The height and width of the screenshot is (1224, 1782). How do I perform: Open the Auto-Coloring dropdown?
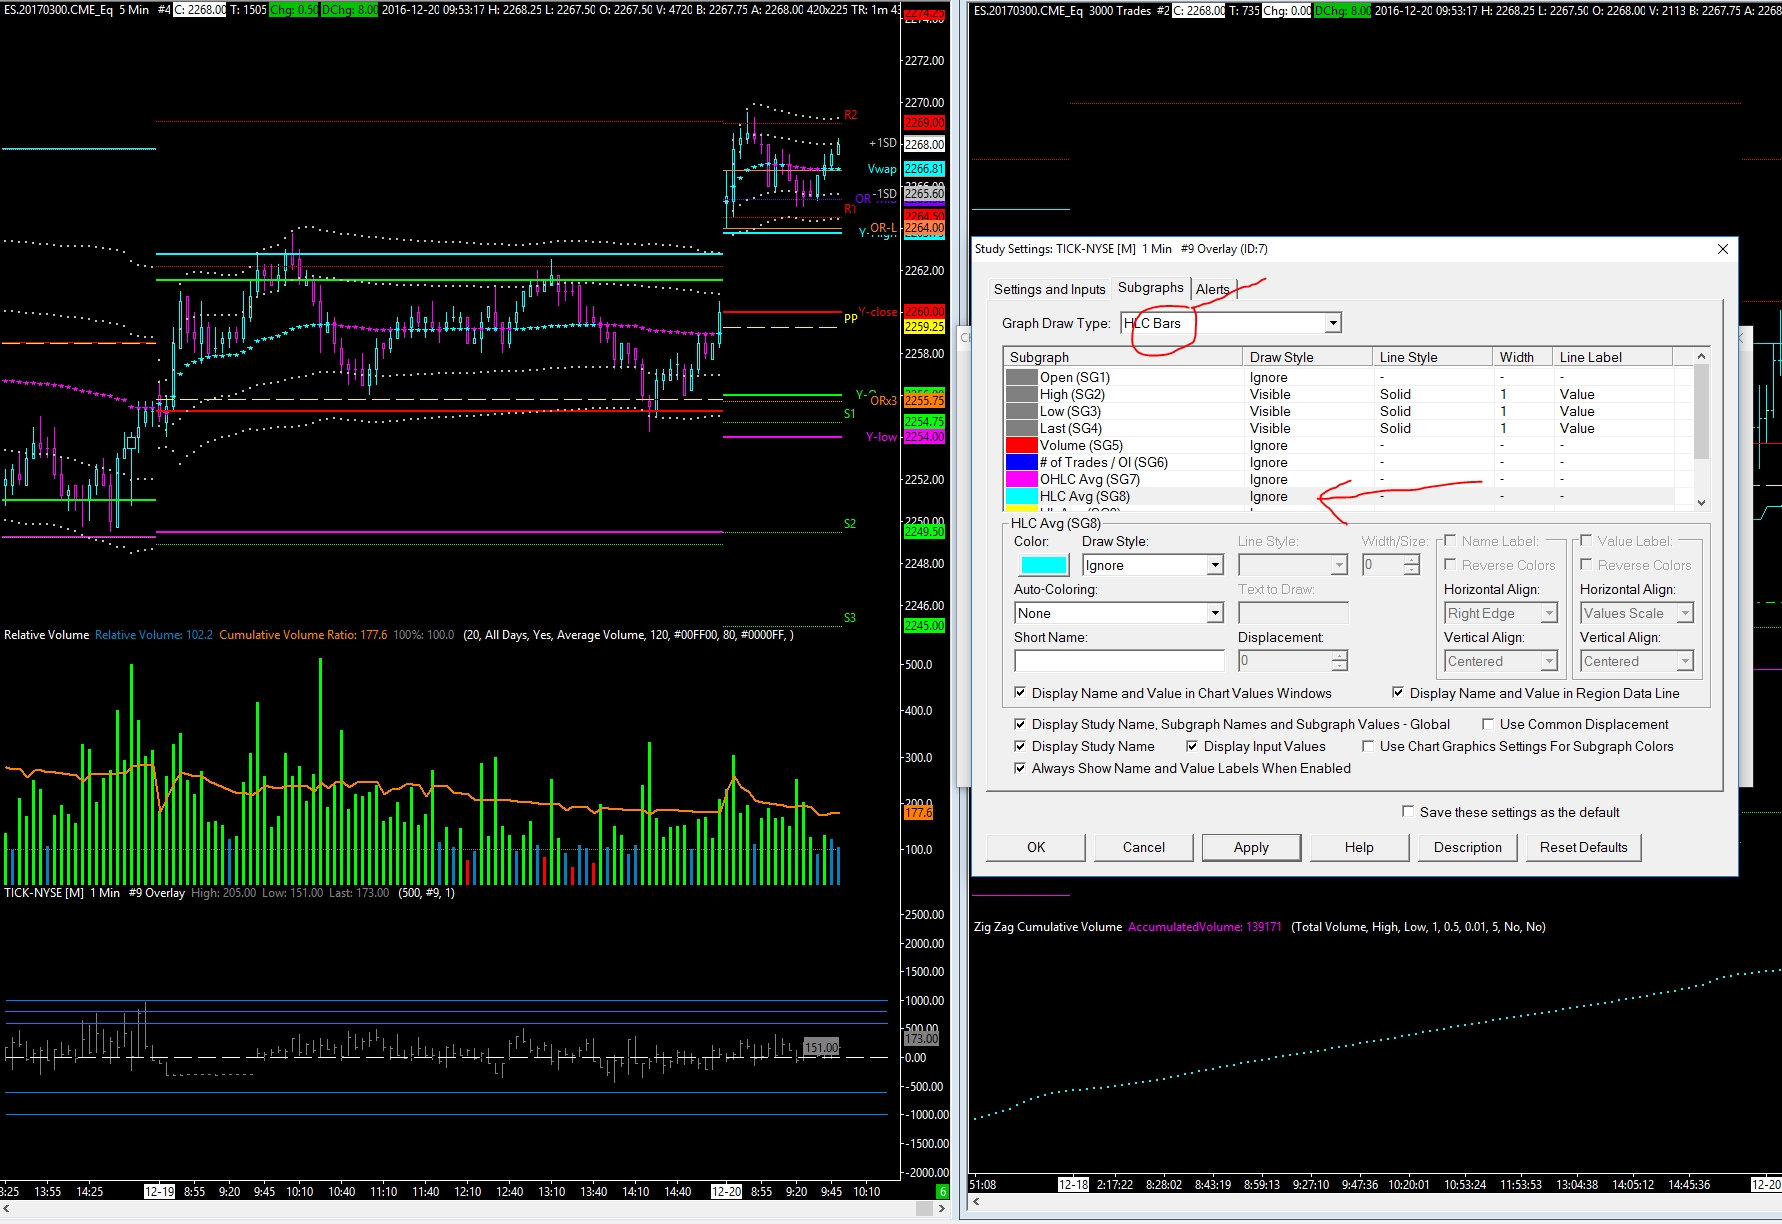1214,614
